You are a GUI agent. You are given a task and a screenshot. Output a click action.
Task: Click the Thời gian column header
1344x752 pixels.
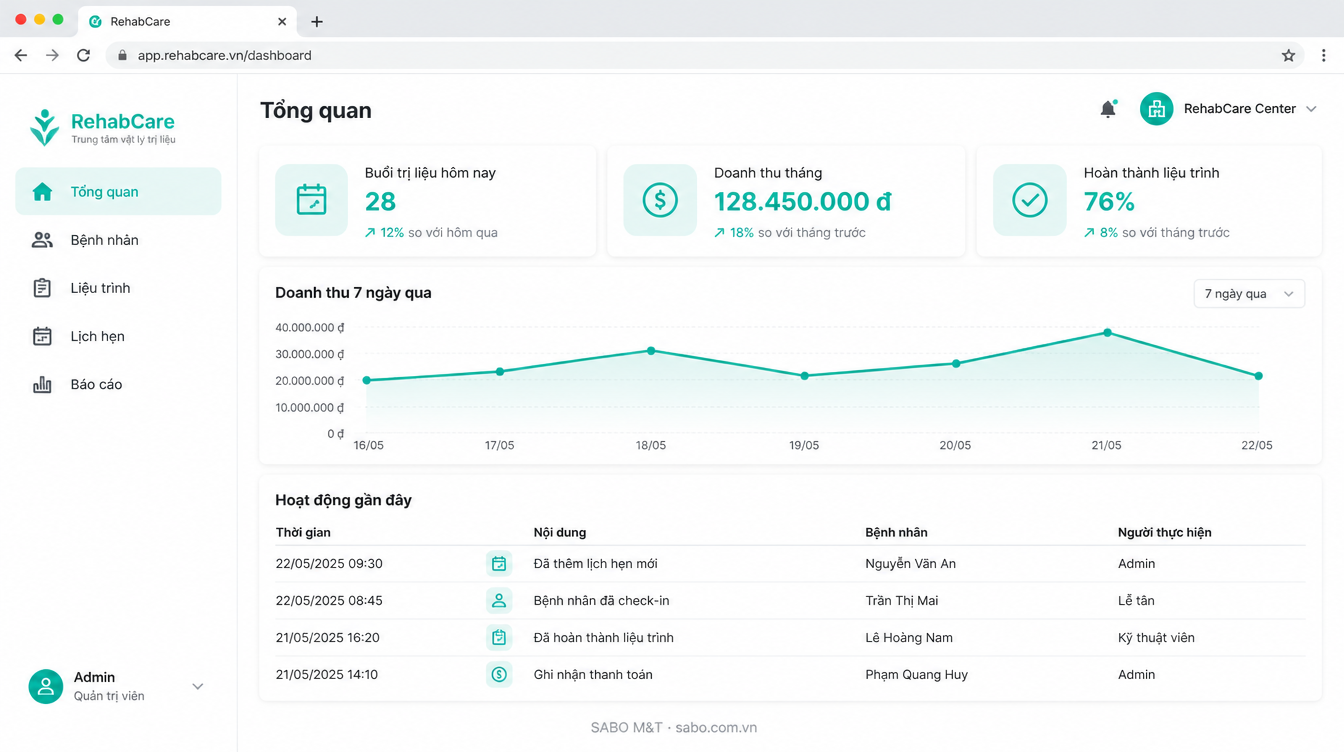(303, 533)
